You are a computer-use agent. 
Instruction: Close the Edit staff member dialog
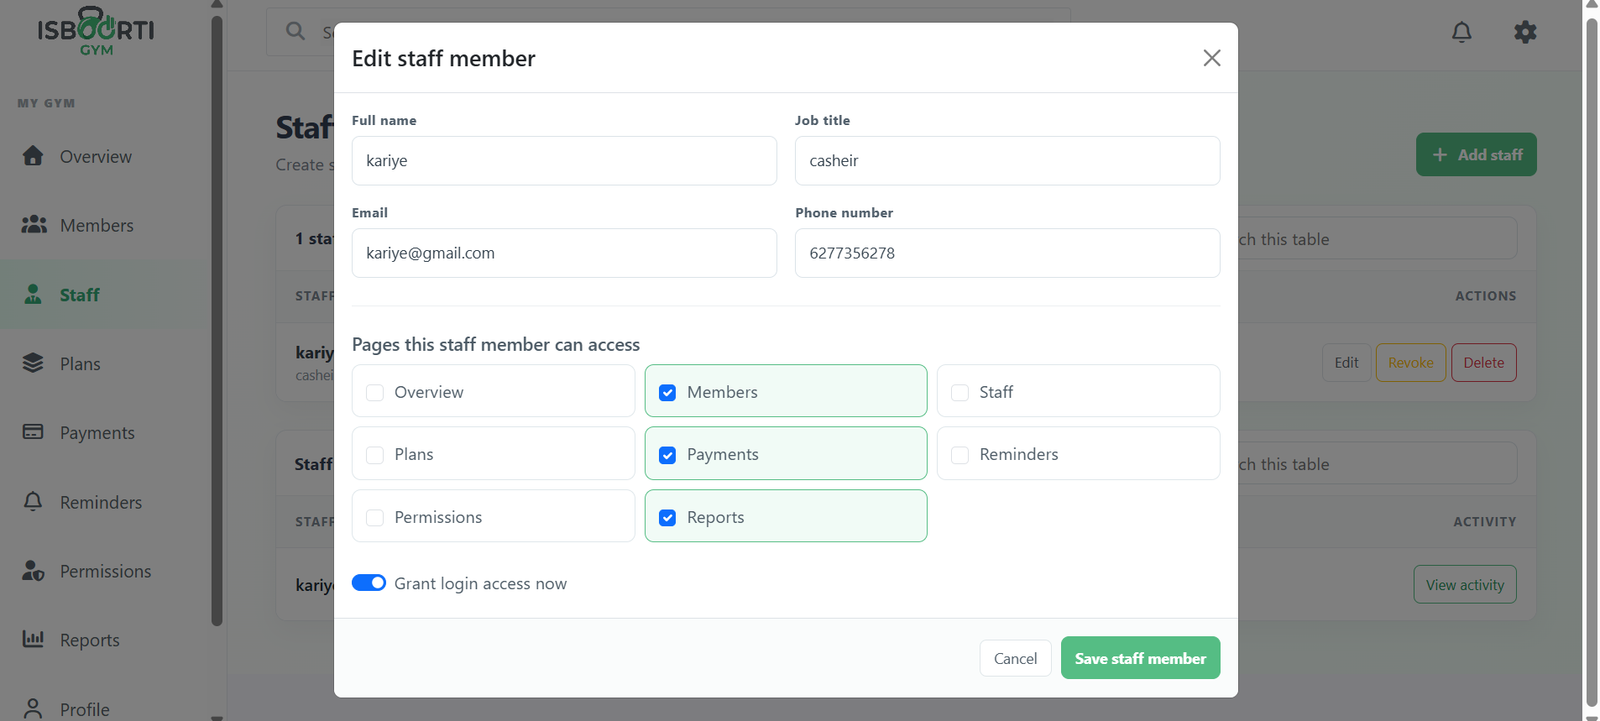point(1211,58)
